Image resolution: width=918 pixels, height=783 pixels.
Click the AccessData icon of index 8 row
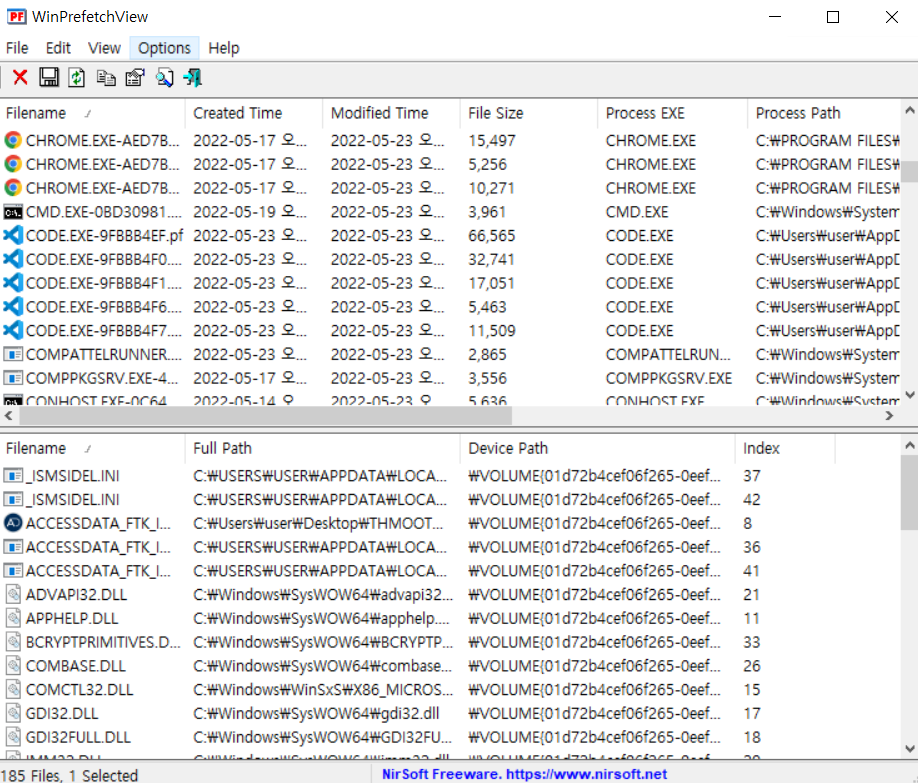coord(13,522)
